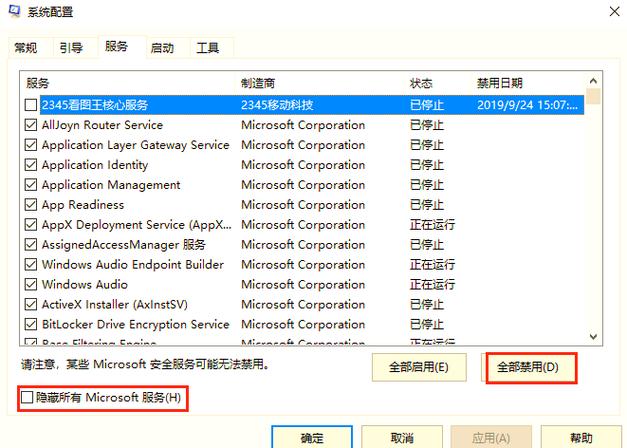
Task: Check the 2345看图王核心服务 checkbox
Action: 31,105
